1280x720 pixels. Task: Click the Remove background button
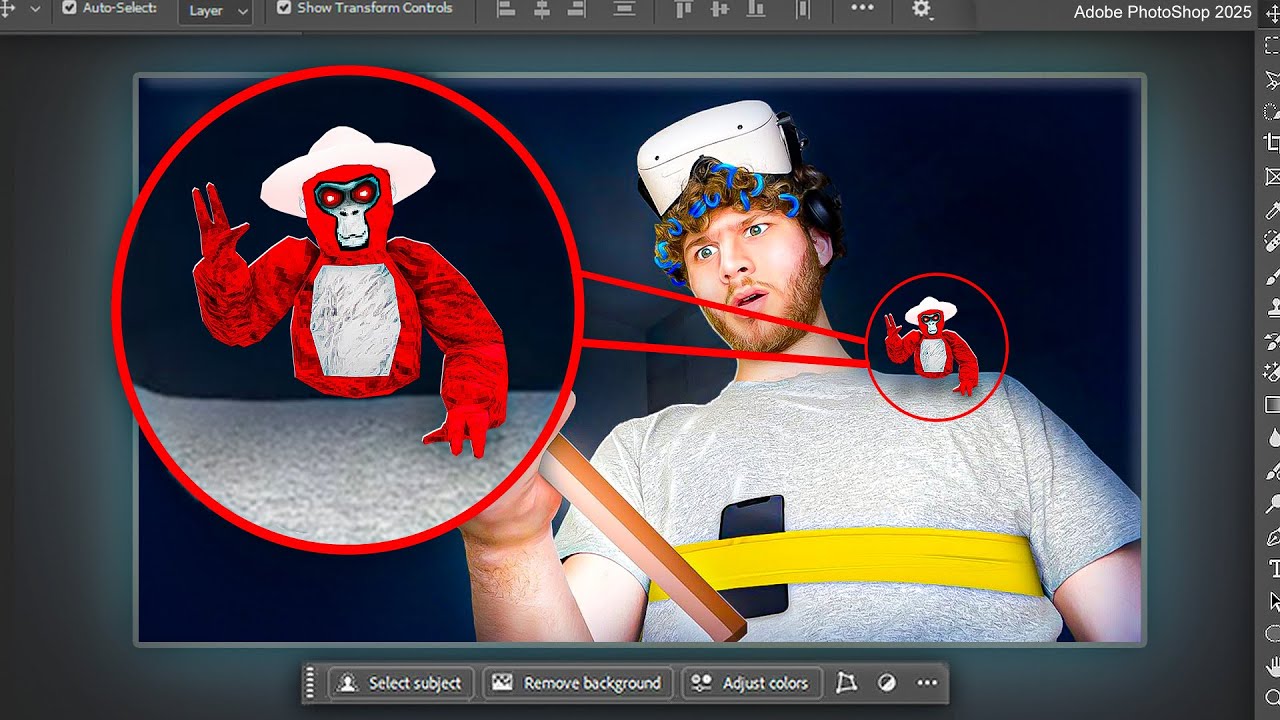pos(577,683)
